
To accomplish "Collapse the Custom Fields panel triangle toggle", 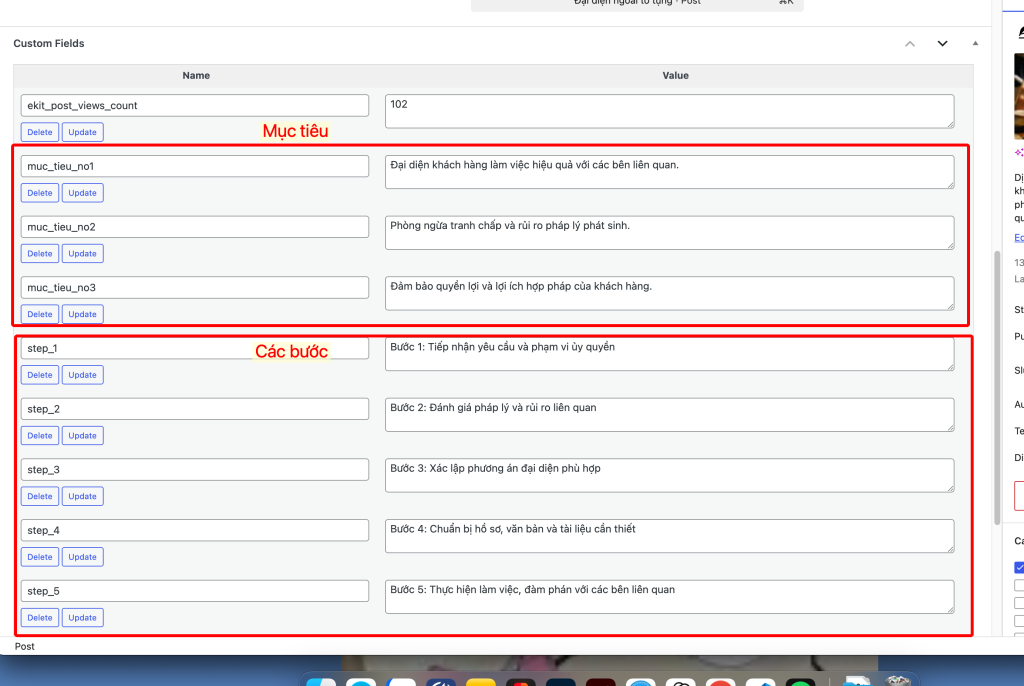I will [975, 44].
